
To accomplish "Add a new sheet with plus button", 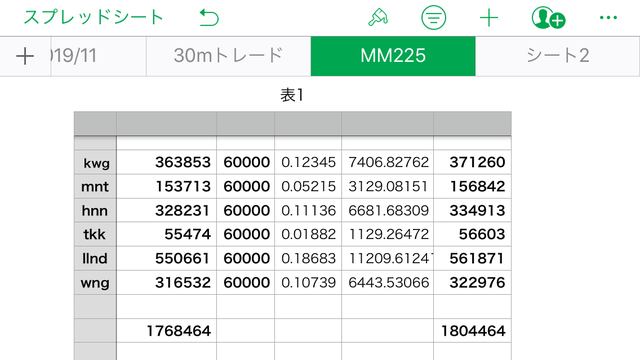I will point(25,56).
